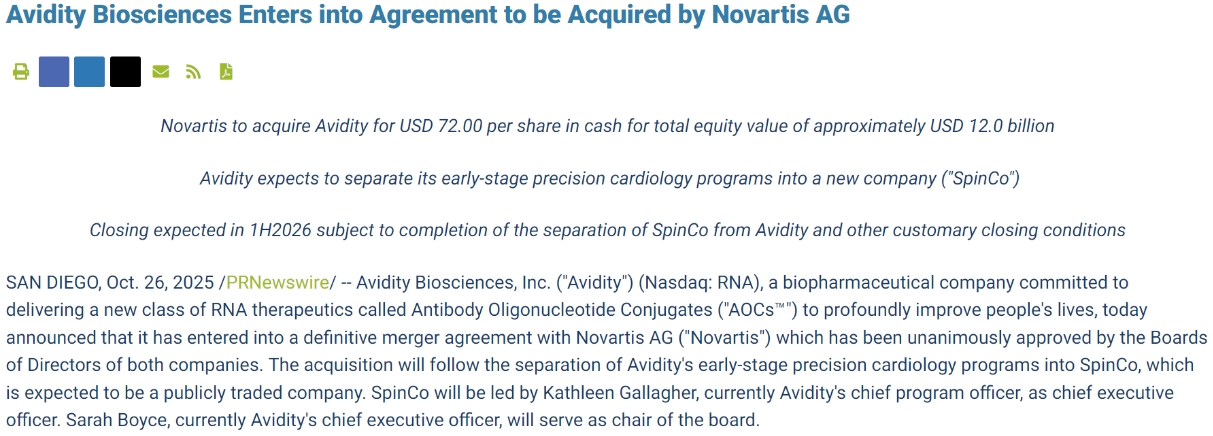This screenshot has height=436, width=1213.
Task: Open the RSS feed icon
Action: [193, 72]
